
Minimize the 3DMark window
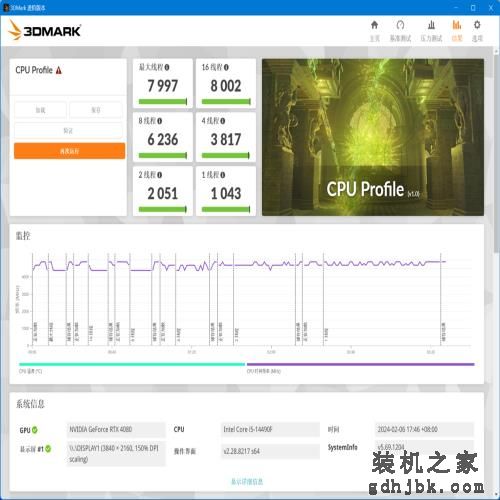tap(456, 7)
